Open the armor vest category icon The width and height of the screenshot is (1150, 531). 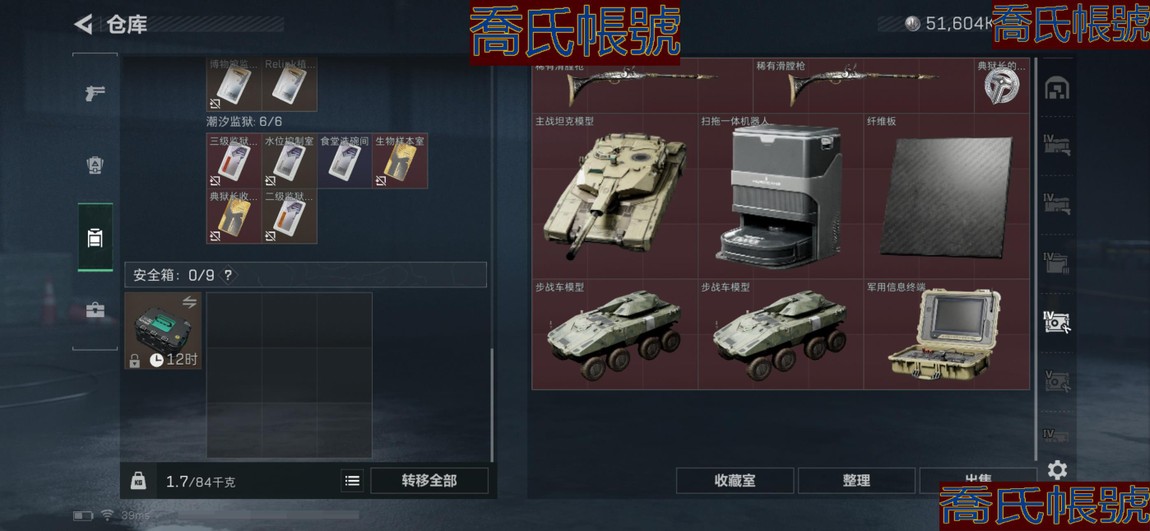pos(95,165)
